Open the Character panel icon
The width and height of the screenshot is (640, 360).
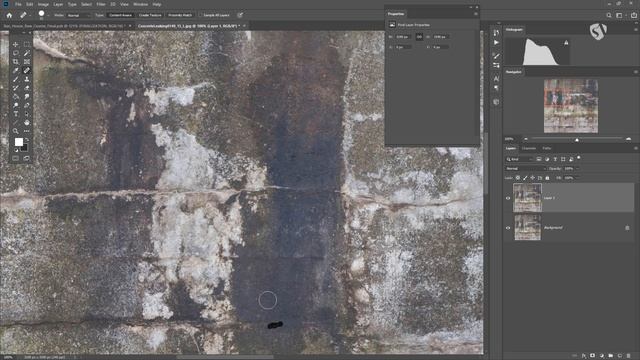tap(496, 78)
